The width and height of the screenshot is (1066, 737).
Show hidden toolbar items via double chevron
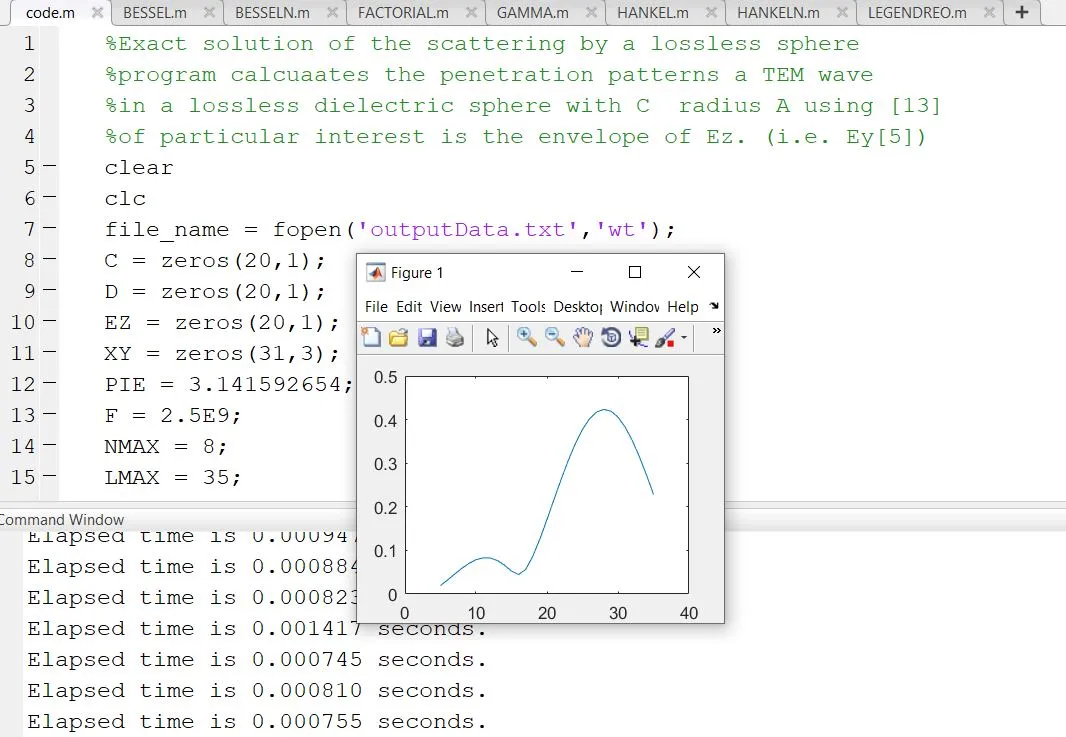(x=716, y=331)
